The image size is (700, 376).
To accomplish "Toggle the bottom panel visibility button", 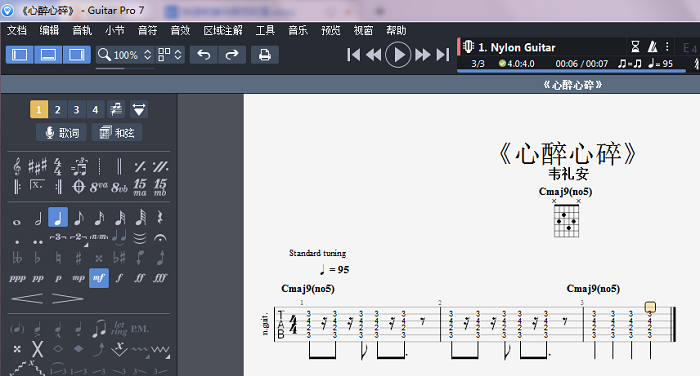I will click(48, 55).
